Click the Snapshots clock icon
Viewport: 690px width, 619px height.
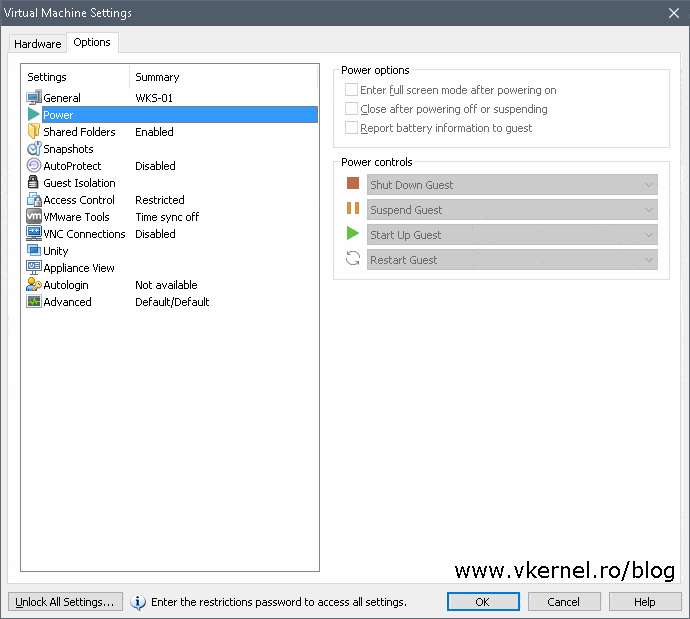34,149
